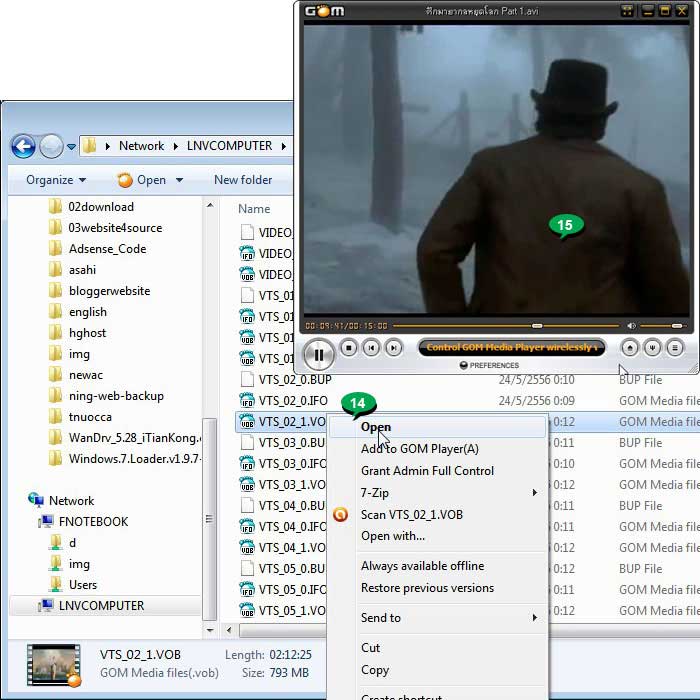The width and height of the screenshot is (700, 700).
Task: Select the VTS_02_0.BUP file
Action: tap(295, 379)
